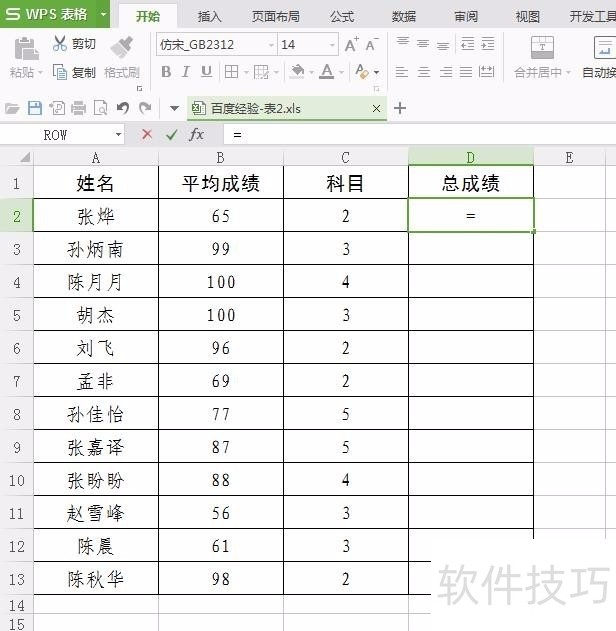Select column D header
The width and height of the screenshot is (616, 631).
coord(471,157)
